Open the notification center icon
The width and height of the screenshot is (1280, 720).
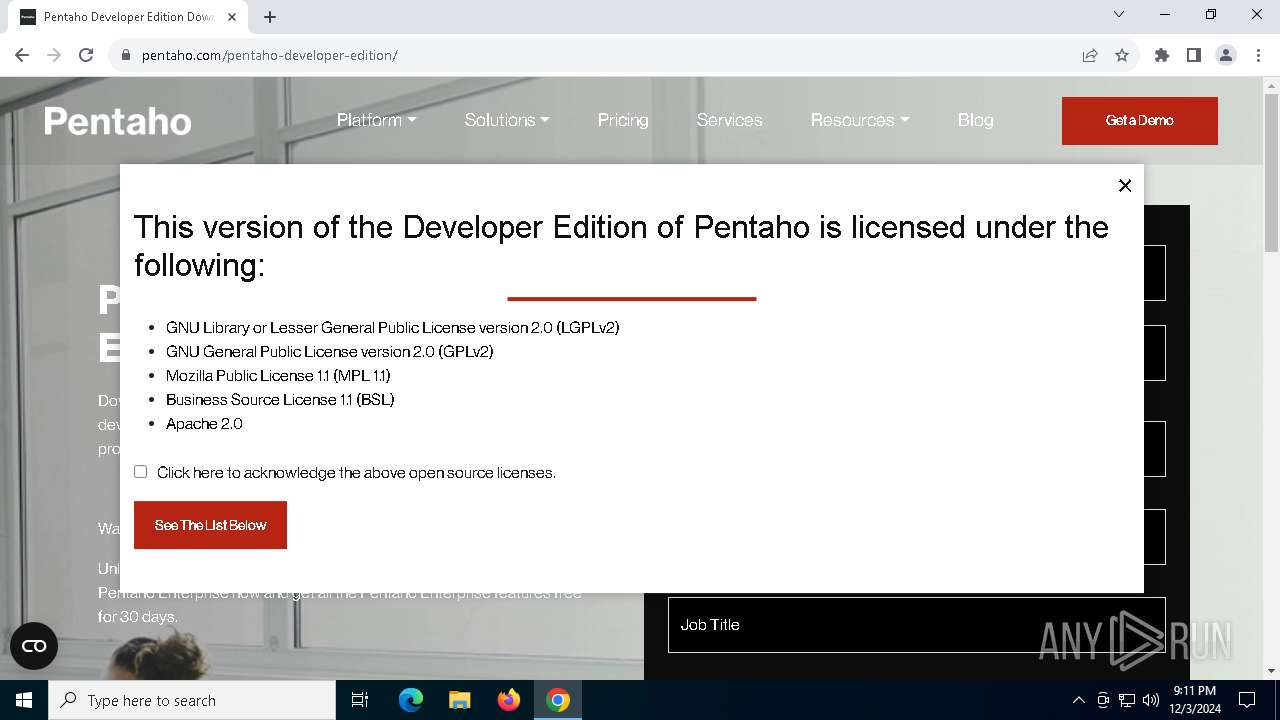pyautogui.click(x=1247, y=700)
